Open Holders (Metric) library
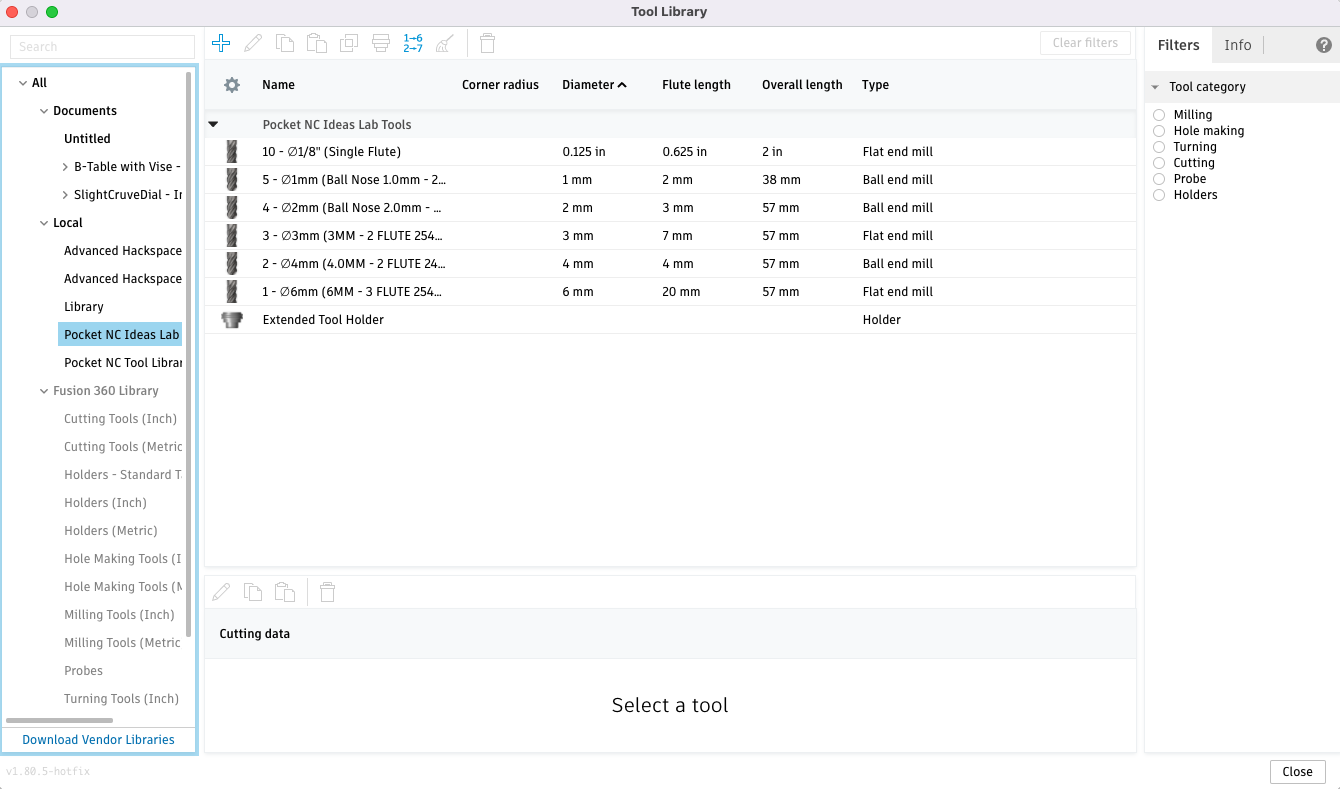The image size is (1340, 789). pyautogui.click(x=111, y=531)
